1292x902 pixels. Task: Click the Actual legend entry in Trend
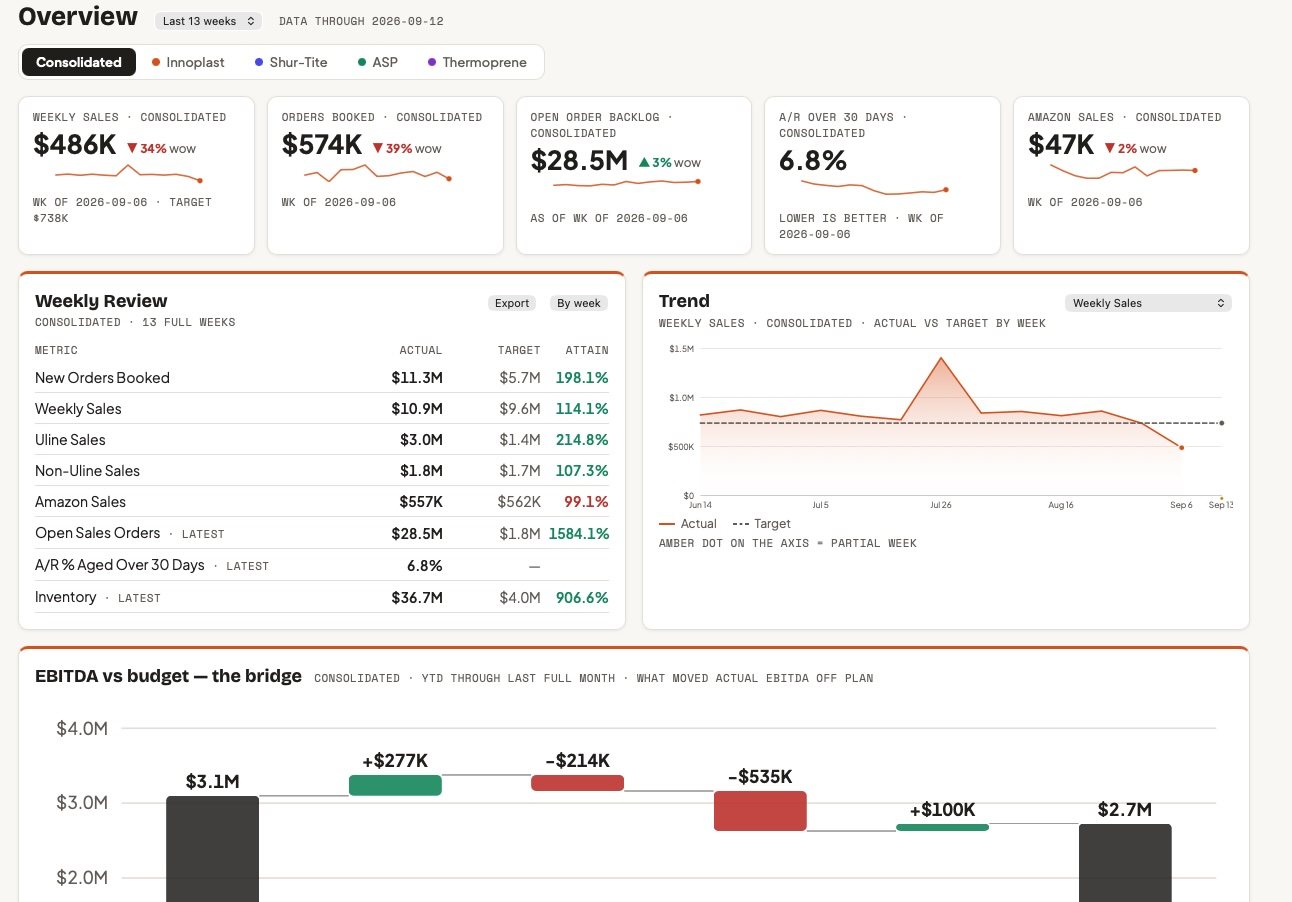pyautogui.click(x=688, y=524)
